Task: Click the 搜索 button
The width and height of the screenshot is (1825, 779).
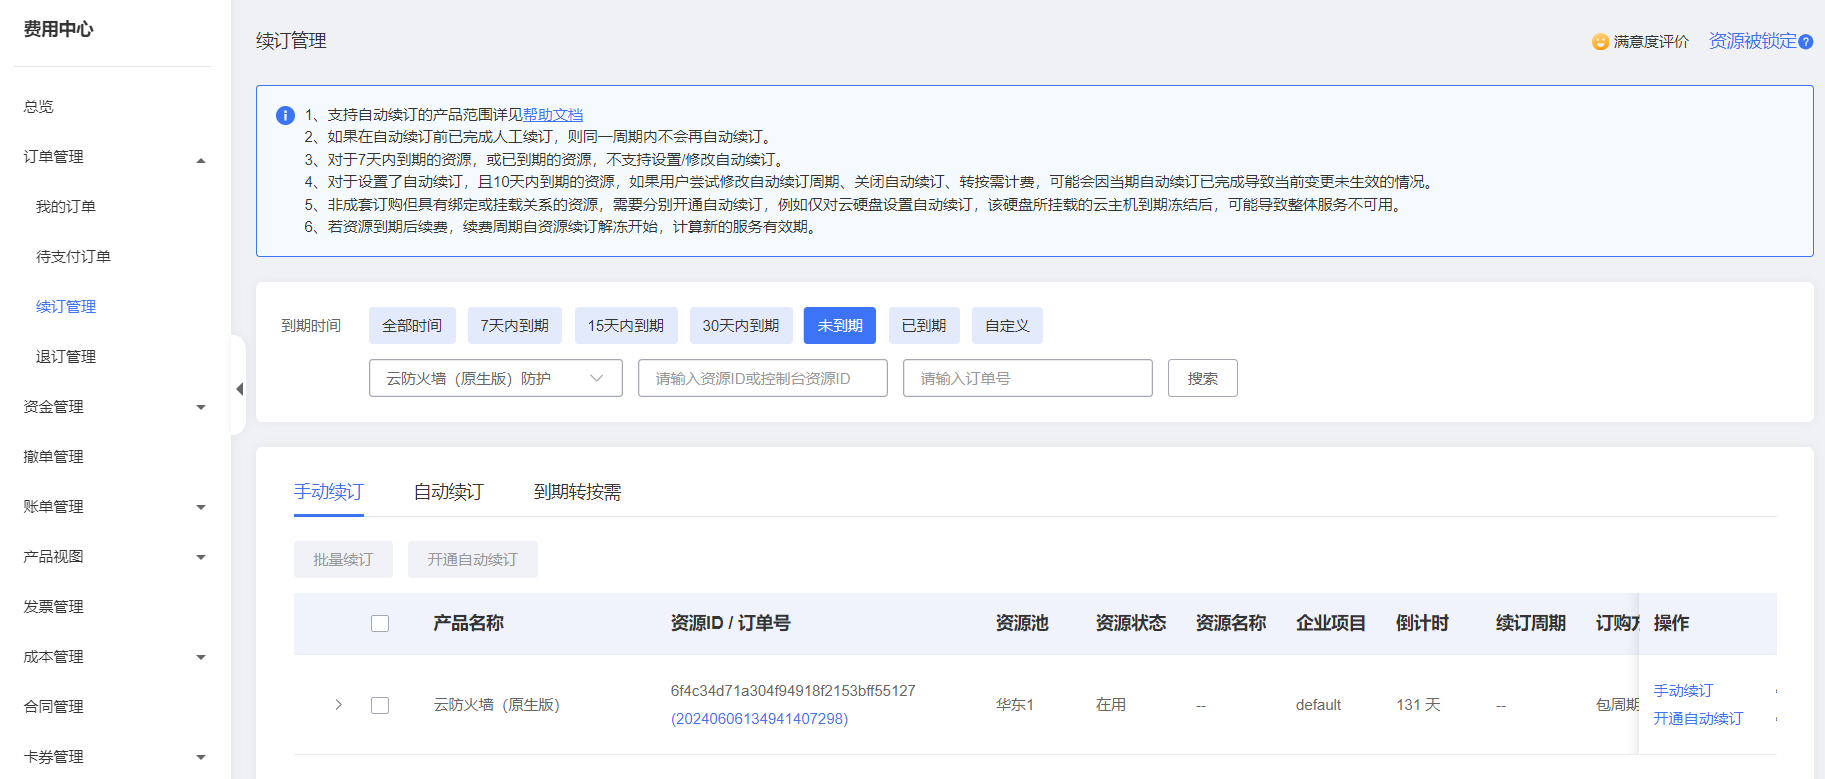Action: (x=1202, y=378)
